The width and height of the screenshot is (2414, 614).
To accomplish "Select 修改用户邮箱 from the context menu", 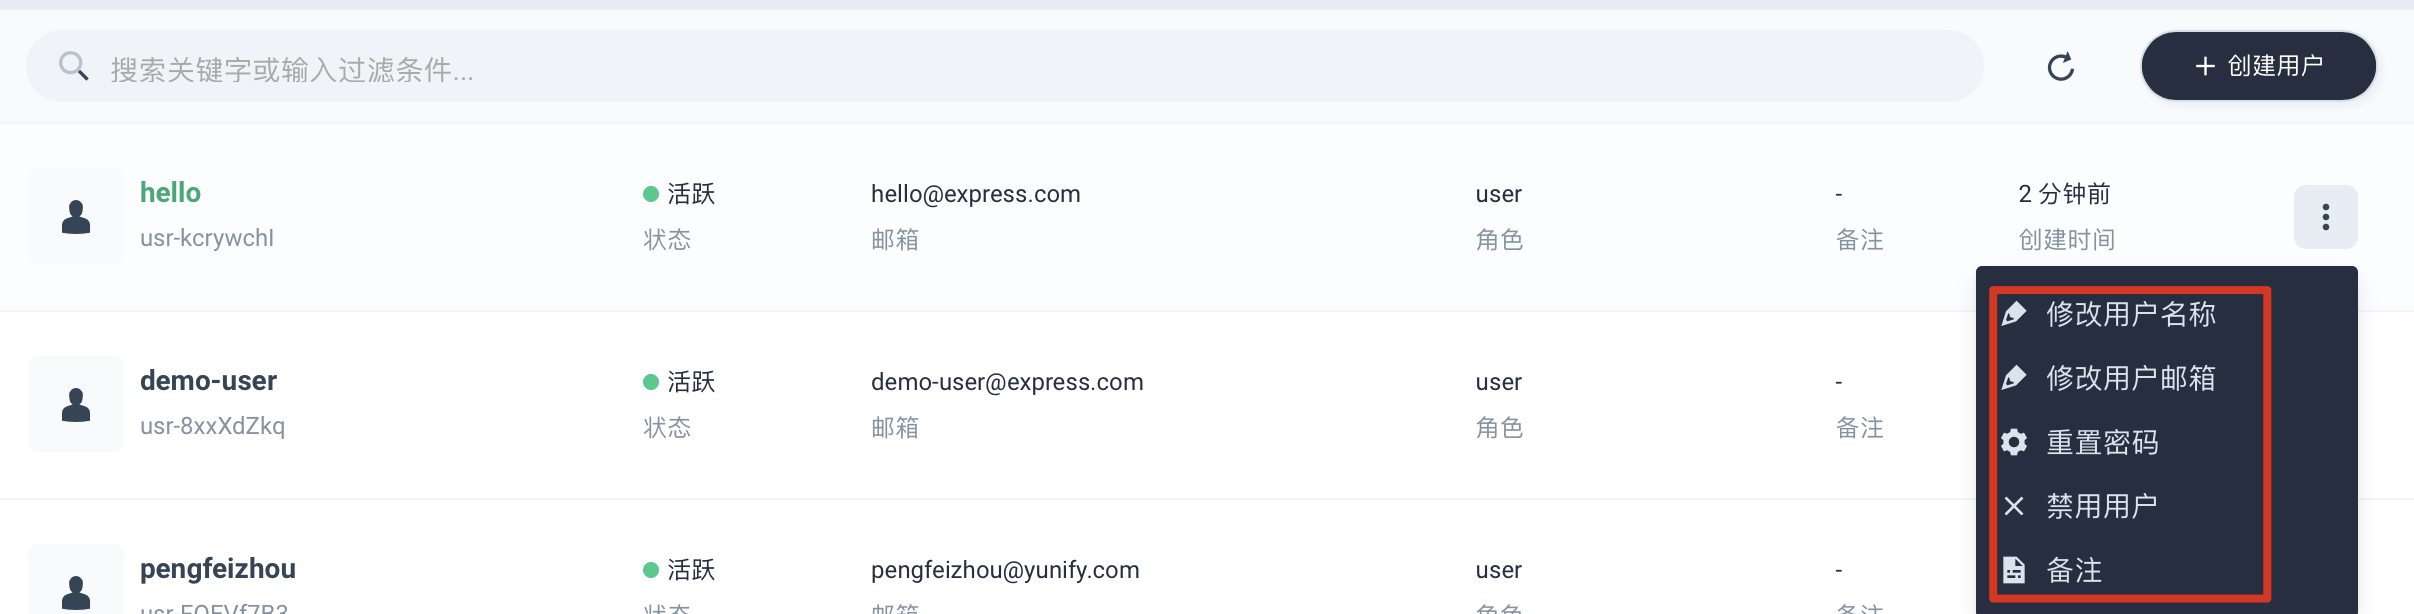I will pos(2130,378).
